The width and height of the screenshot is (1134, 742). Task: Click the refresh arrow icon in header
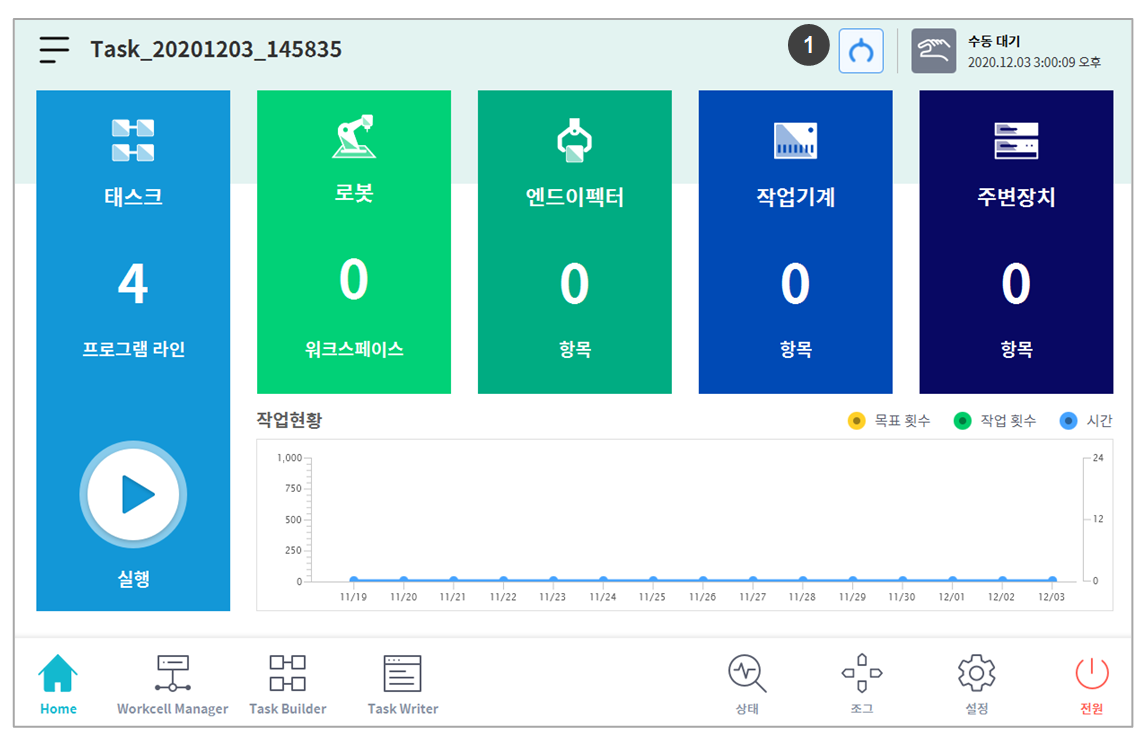860,50
